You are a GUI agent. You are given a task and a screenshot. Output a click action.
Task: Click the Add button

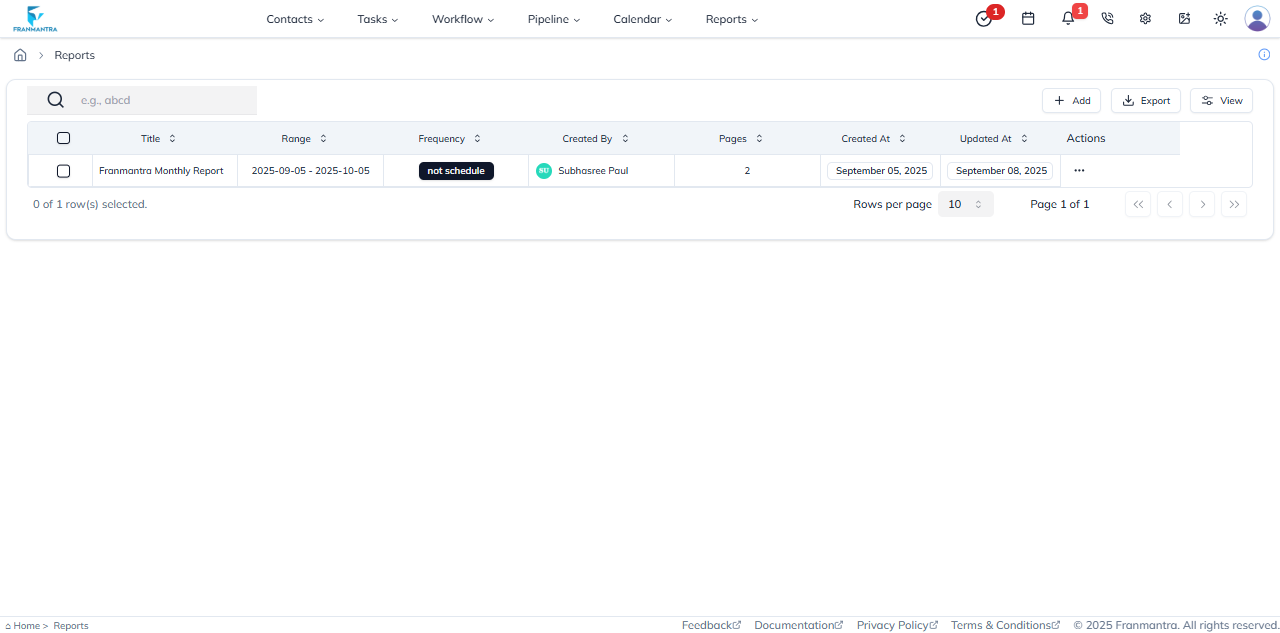click(1071, 101)
